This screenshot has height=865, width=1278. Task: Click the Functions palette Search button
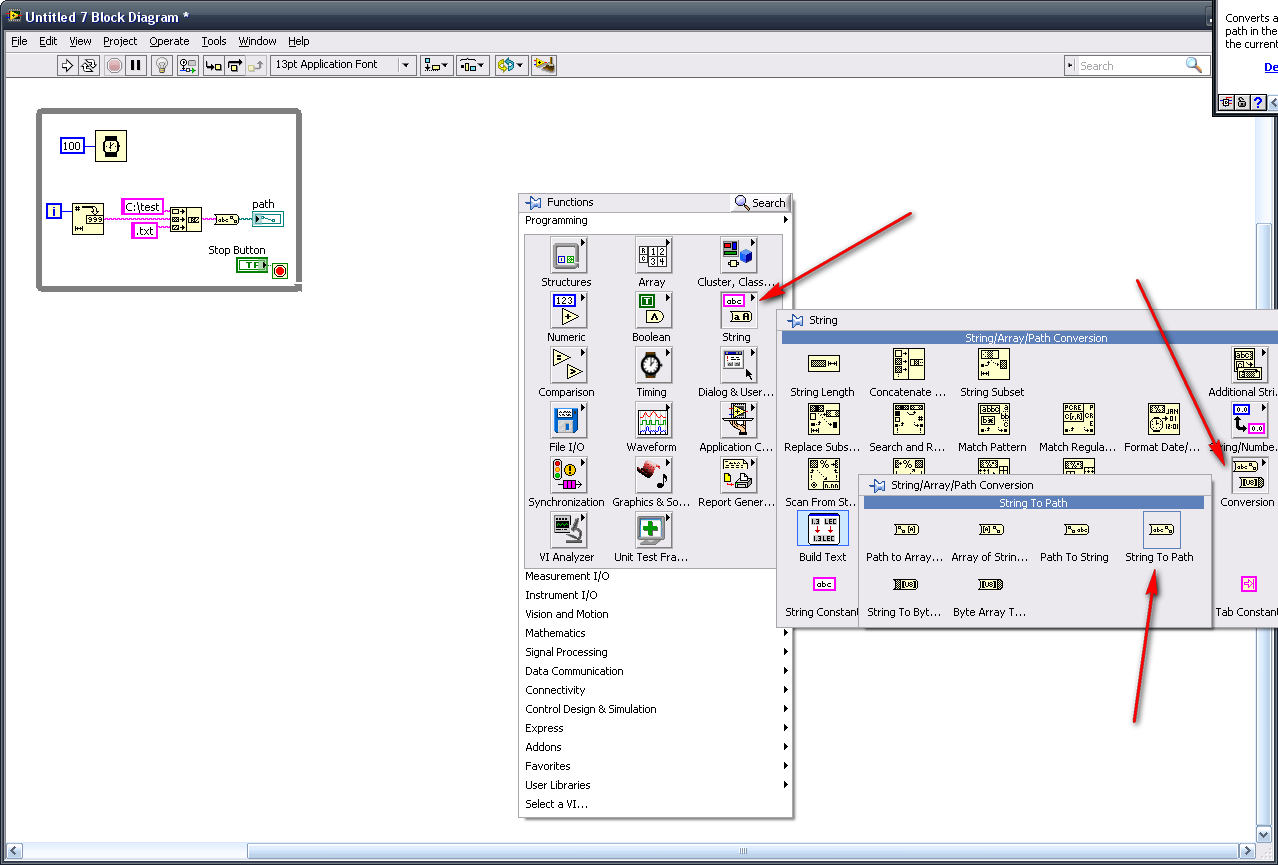click(760, 202)
